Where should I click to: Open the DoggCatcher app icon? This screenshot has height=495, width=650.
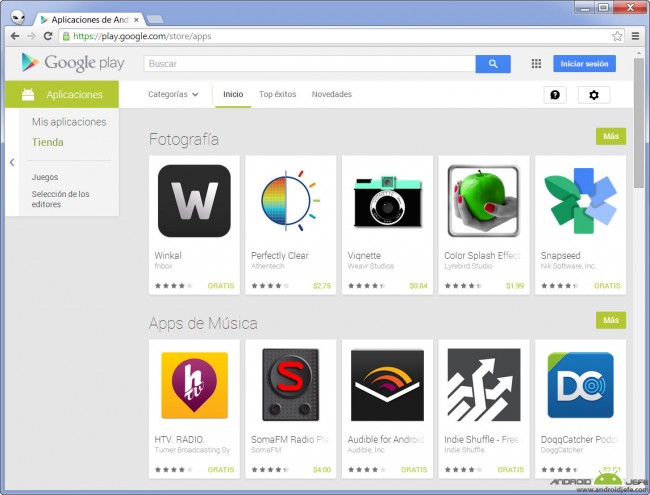point(580,385)
